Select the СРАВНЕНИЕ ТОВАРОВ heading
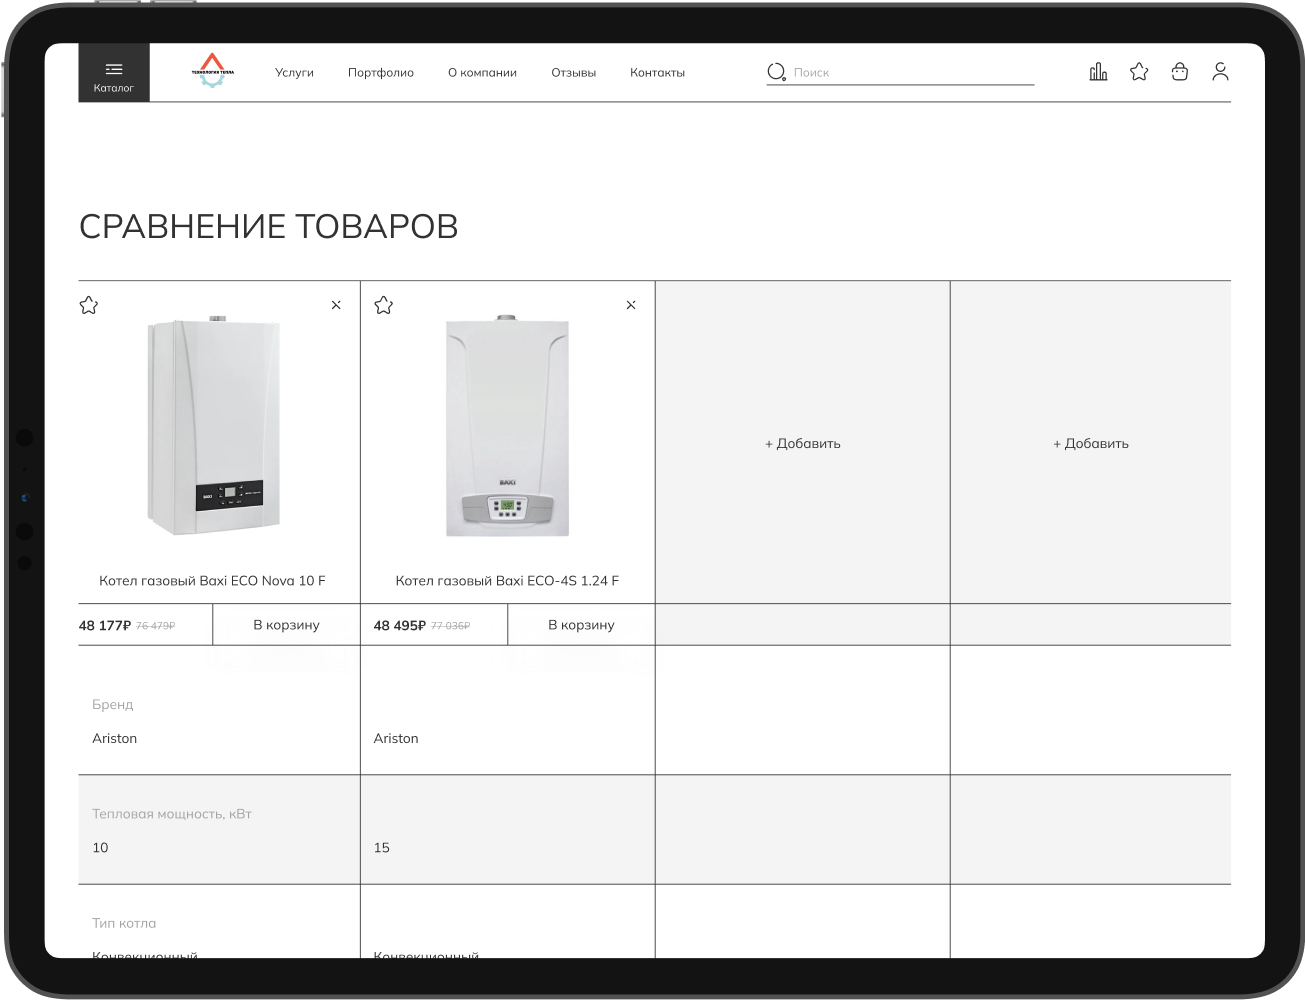Viewport: 1305px width, 1000px height. (x=269, y=227)
